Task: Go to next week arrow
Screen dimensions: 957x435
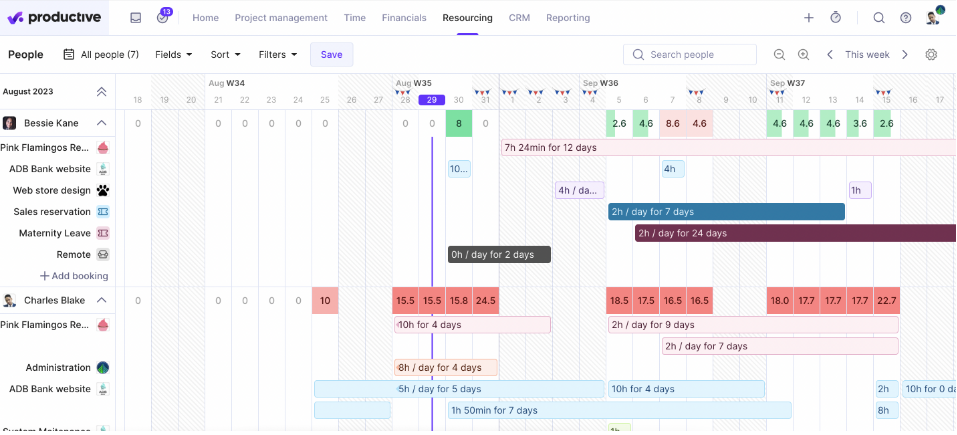Action: (x=905, y=55)
